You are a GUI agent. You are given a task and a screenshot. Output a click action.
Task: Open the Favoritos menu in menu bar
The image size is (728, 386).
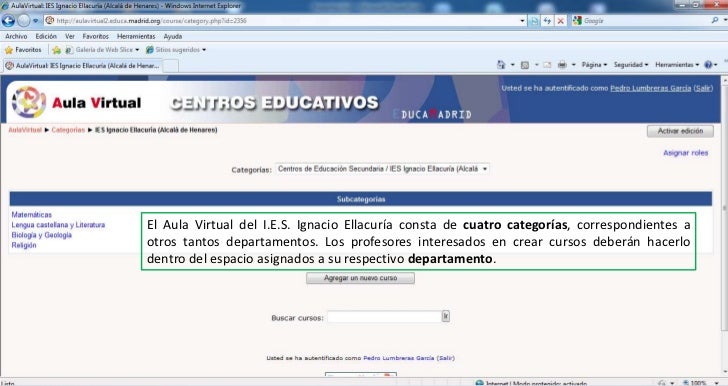pyautogui.click(x=96, y=36)
